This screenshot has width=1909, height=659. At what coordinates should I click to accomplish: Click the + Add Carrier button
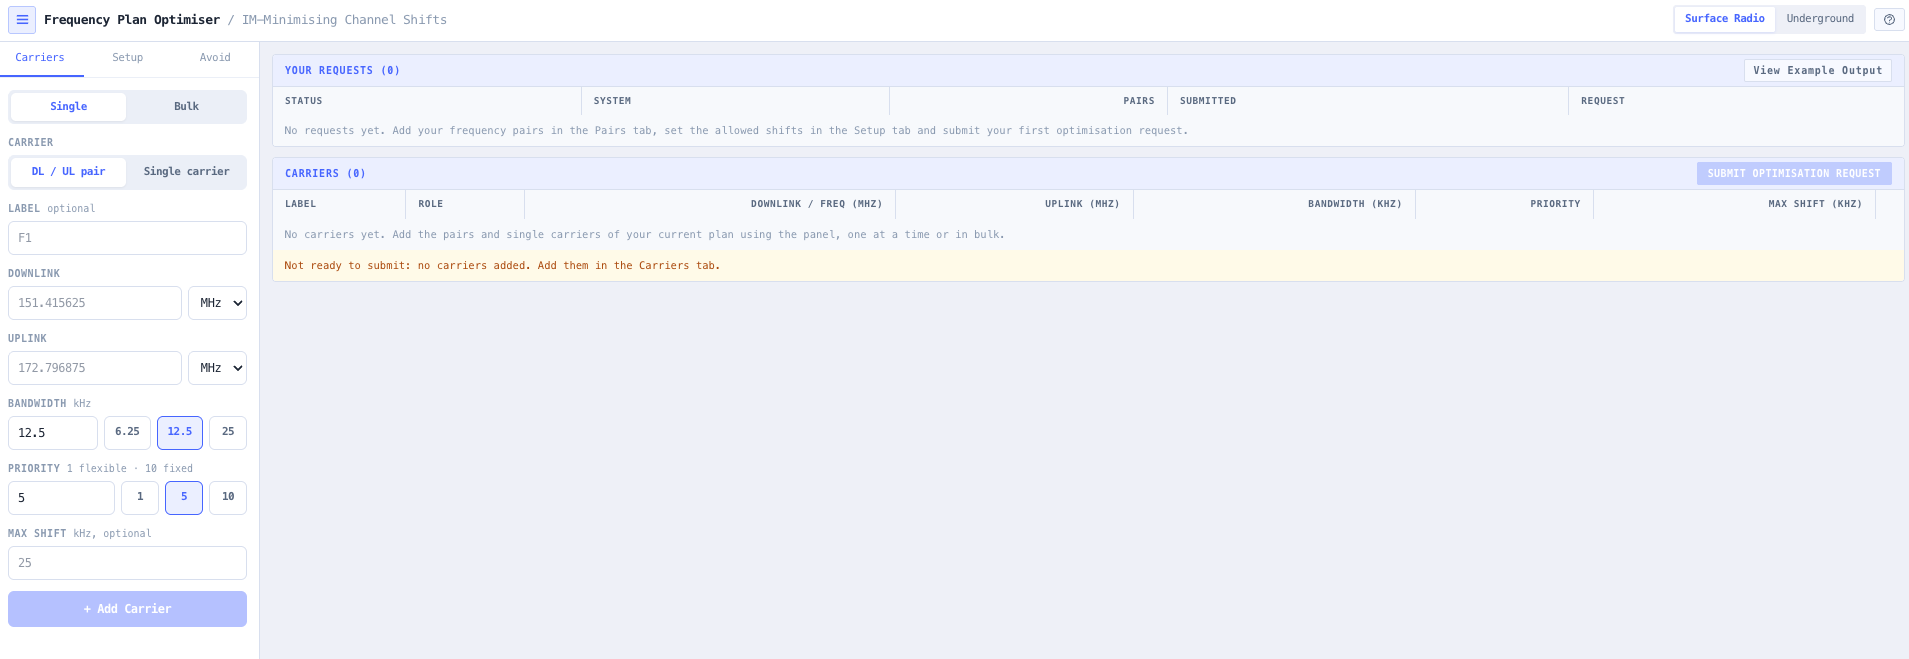[127, 609]
